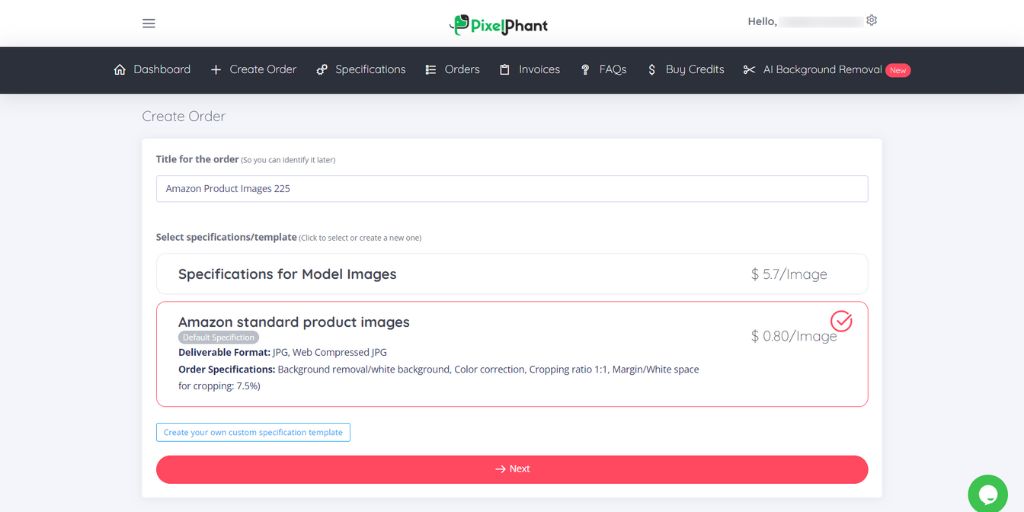
Task: Click the Orders list icon
Action: click(x=430, y=70)
